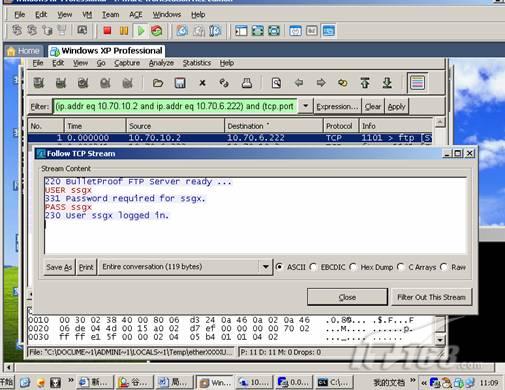Power on VM with the green play icon
505x390 pixels.
141,31
